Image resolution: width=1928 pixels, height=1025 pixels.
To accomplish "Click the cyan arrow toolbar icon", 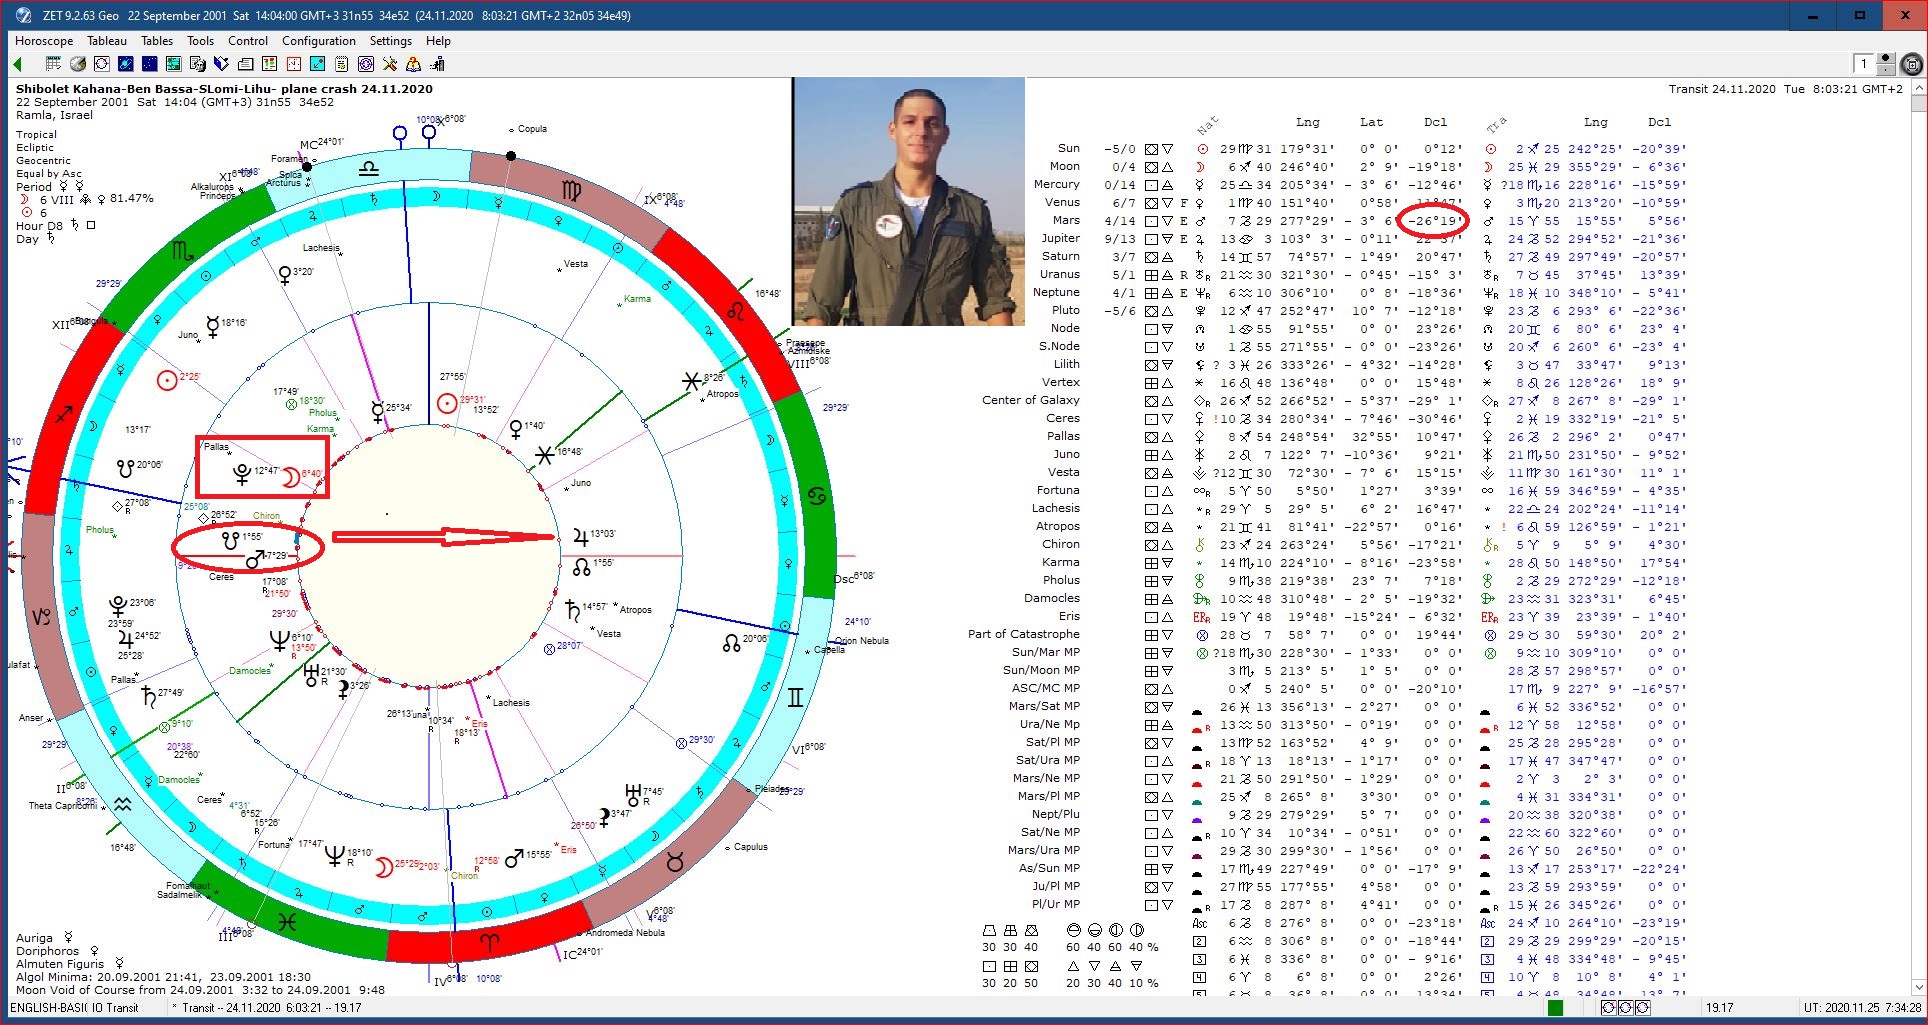I will pyautogui.click(x=318, y=64).
